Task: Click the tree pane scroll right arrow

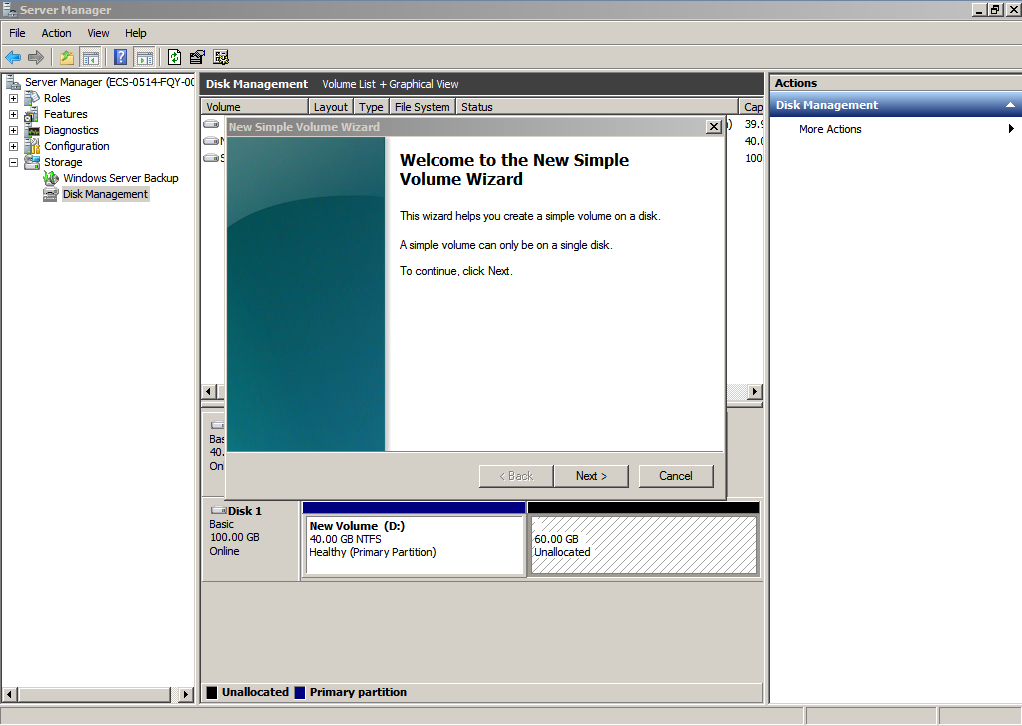Action: [186, 695]
